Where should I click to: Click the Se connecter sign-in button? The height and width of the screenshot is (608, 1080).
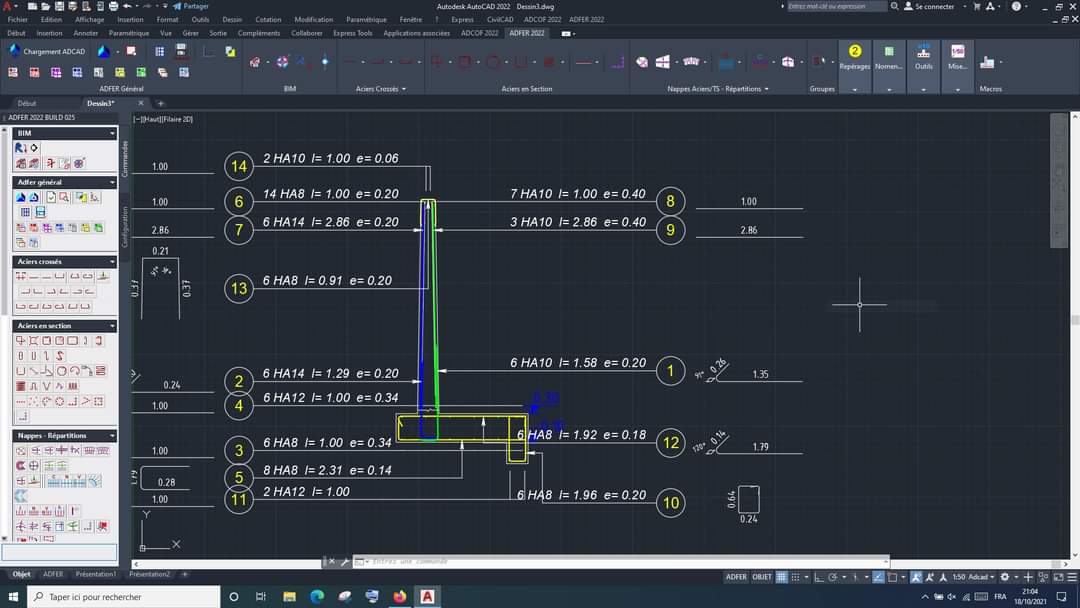point(929,6)
